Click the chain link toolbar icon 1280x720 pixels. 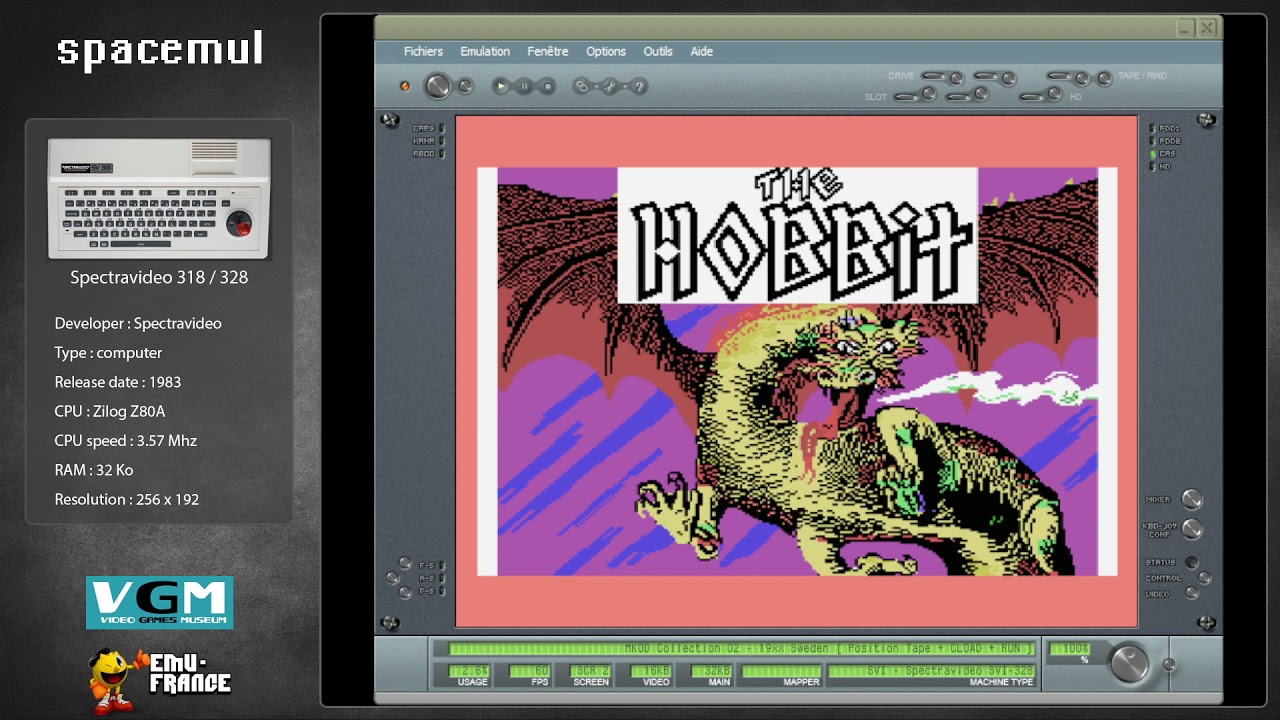(581, 86)
